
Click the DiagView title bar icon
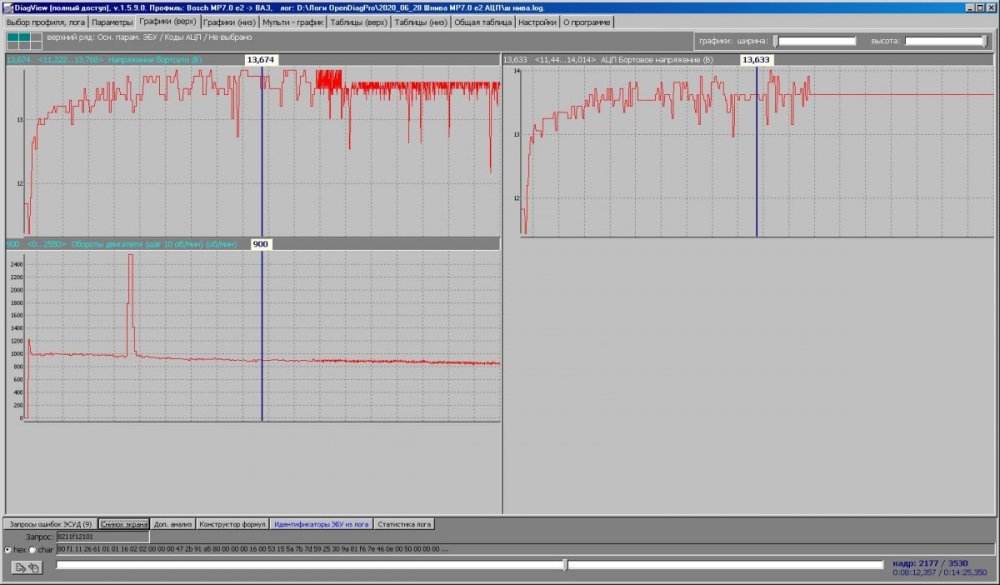7,7
